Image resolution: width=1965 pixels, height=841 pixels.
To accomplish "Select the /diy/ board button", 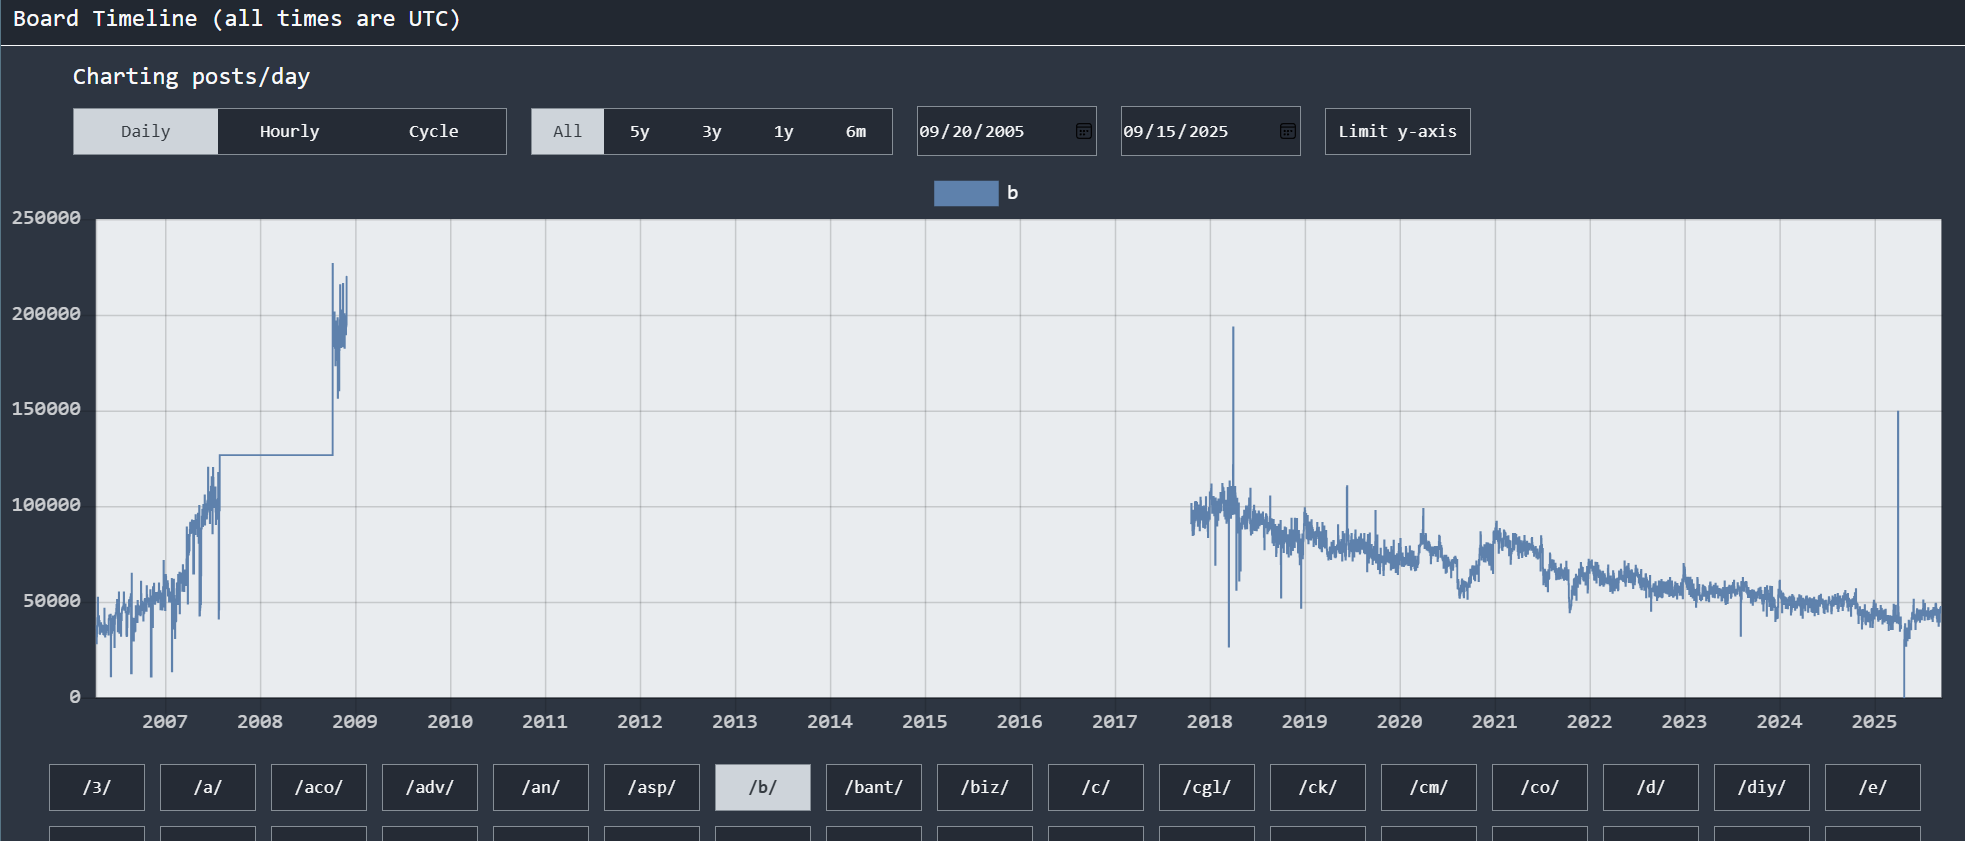I will 1762,787.
